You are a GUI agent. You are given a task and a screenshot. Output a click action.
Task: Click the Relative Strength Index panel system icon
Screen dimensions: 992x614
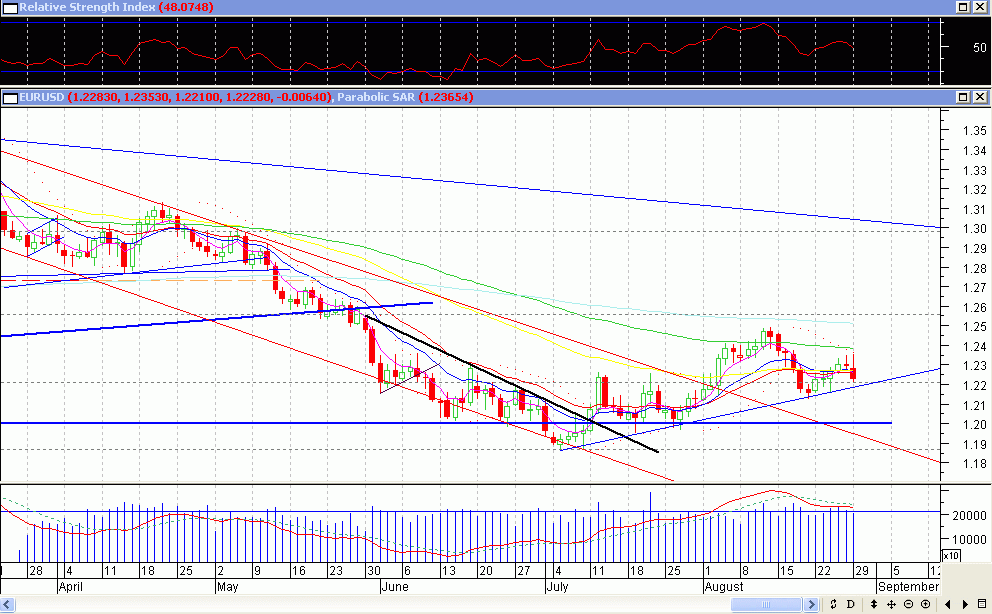8,7
